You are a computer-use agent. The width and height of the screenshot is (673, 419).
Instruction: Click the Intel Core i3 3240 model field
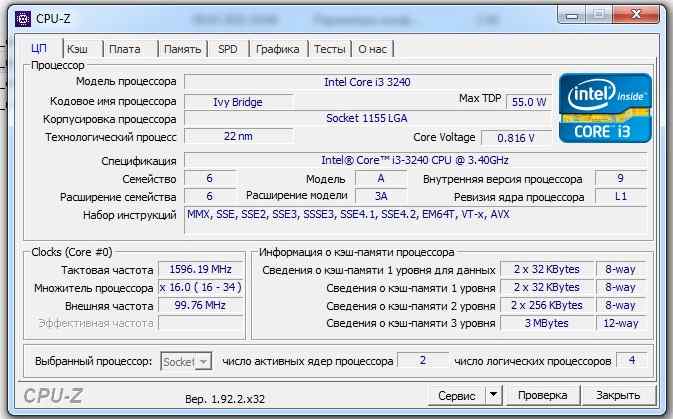point(367,82)
